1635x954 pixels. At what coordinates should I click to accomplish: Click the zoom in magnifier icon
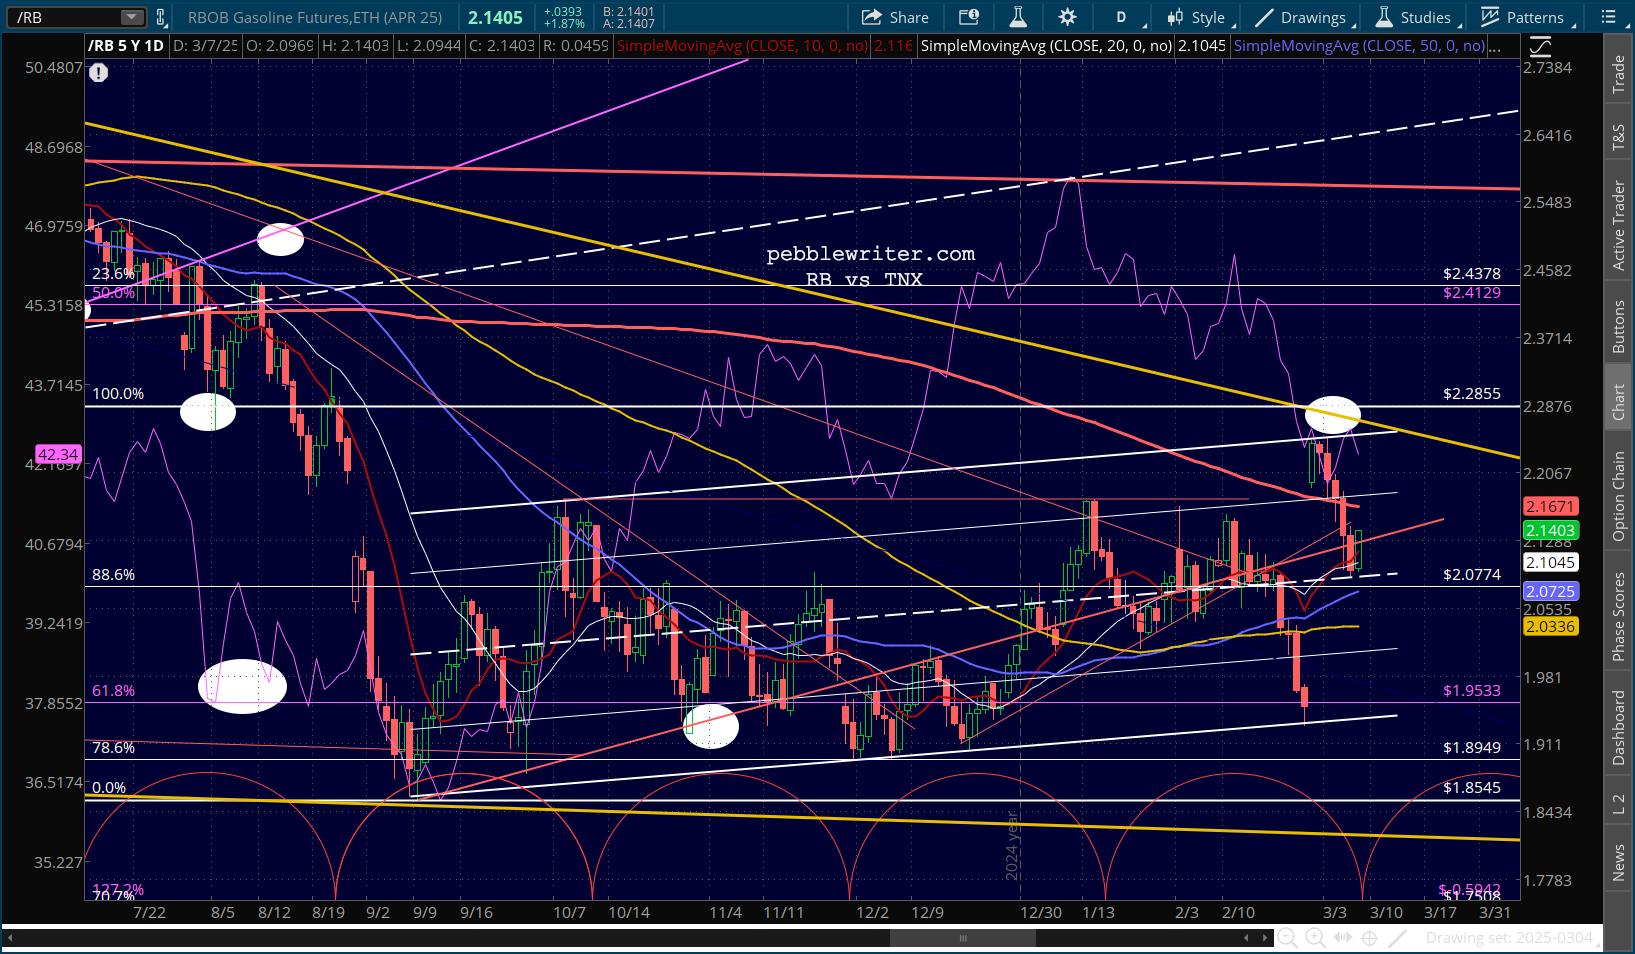tap(1315, 938)
